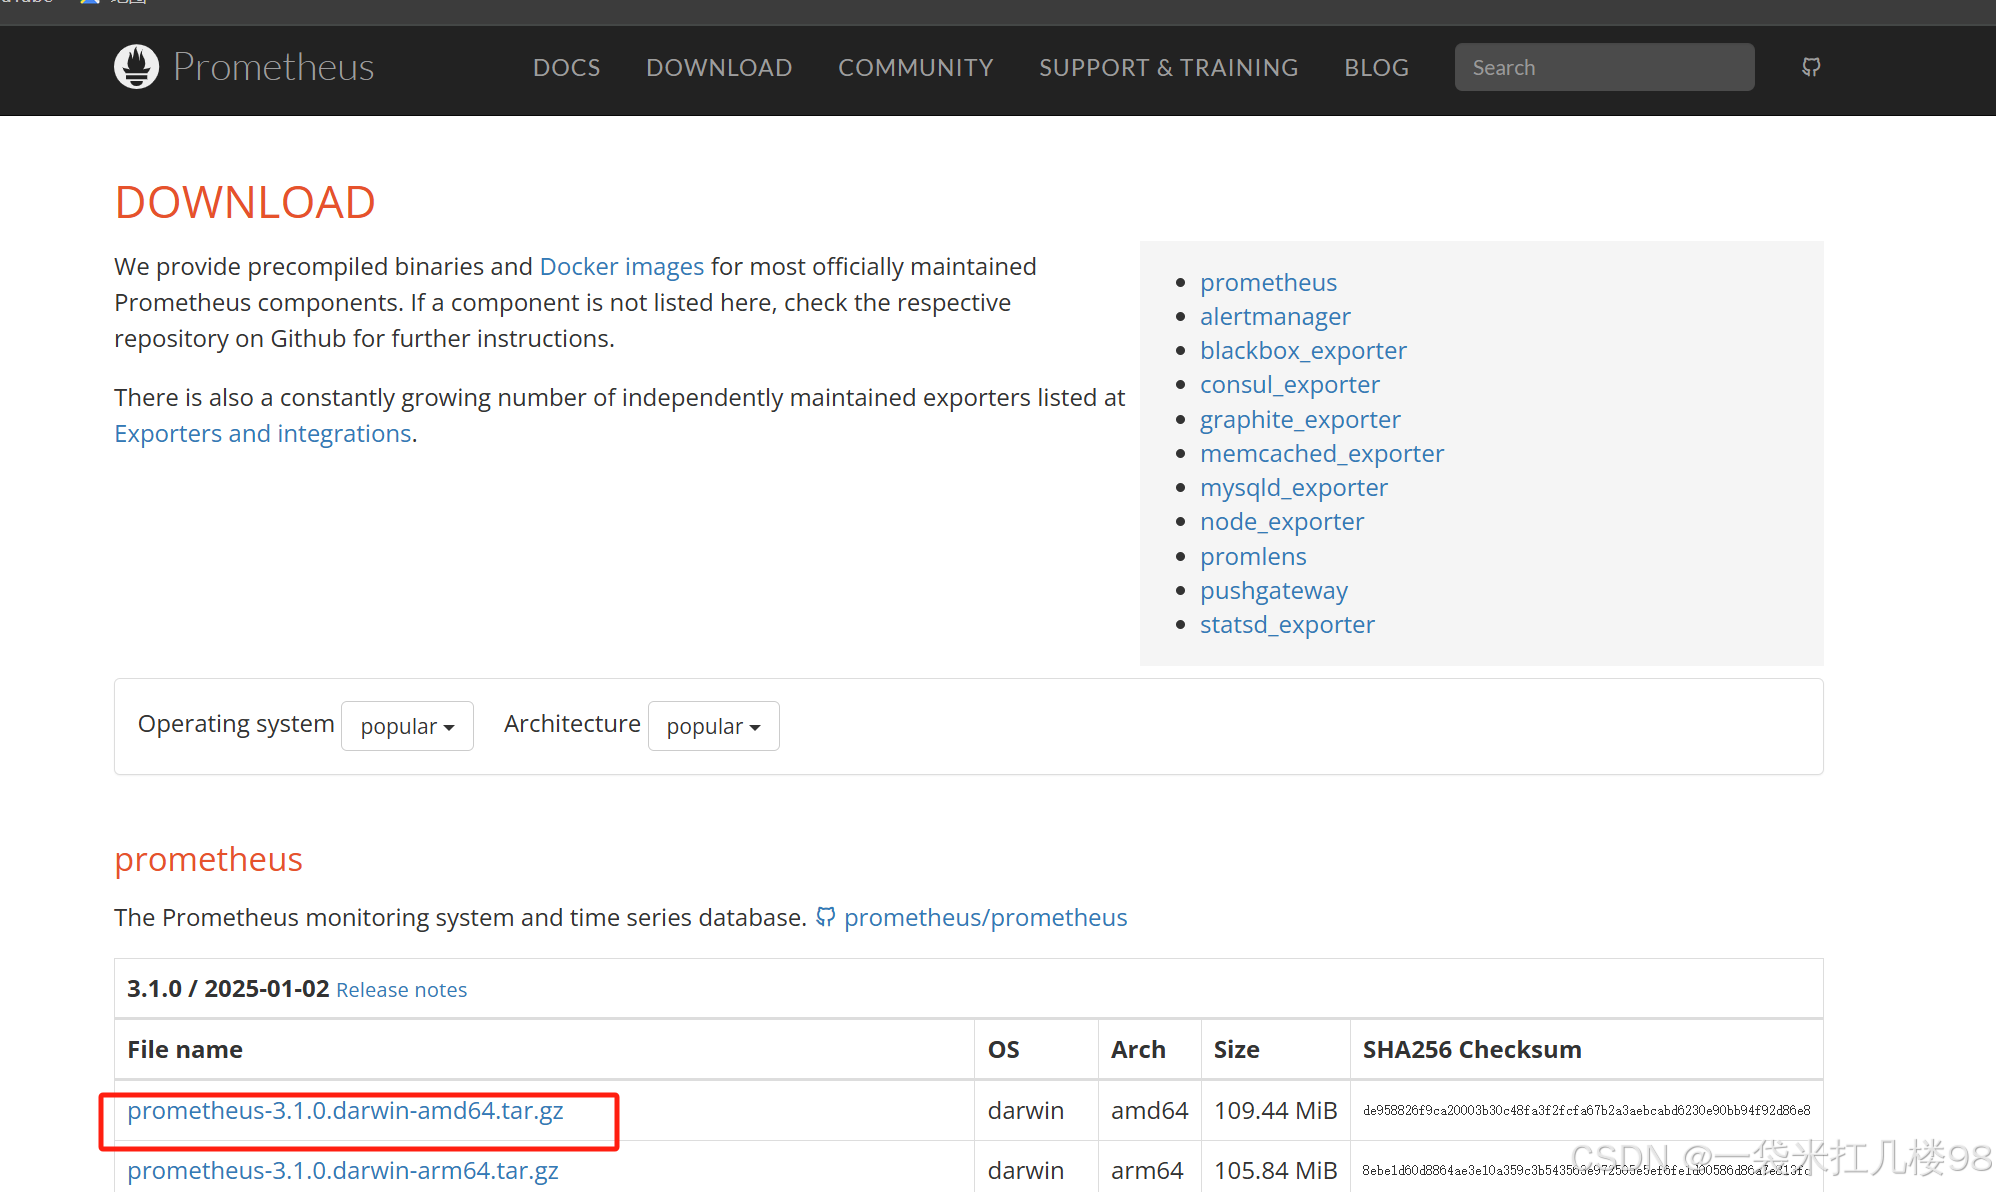Click the 109.44 MiB size cell
This screenshot has height=1192, width=1996.
pos(1275,1111)
